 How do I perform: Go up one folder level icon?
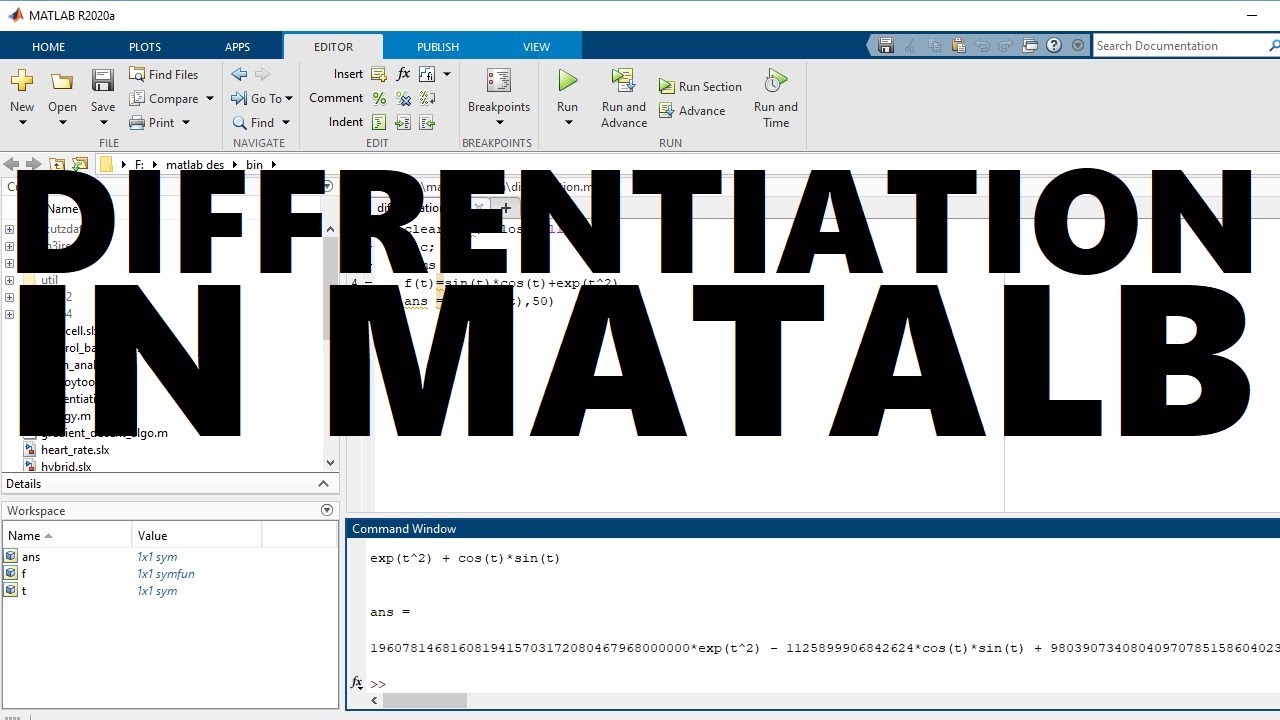coord(57,164)
